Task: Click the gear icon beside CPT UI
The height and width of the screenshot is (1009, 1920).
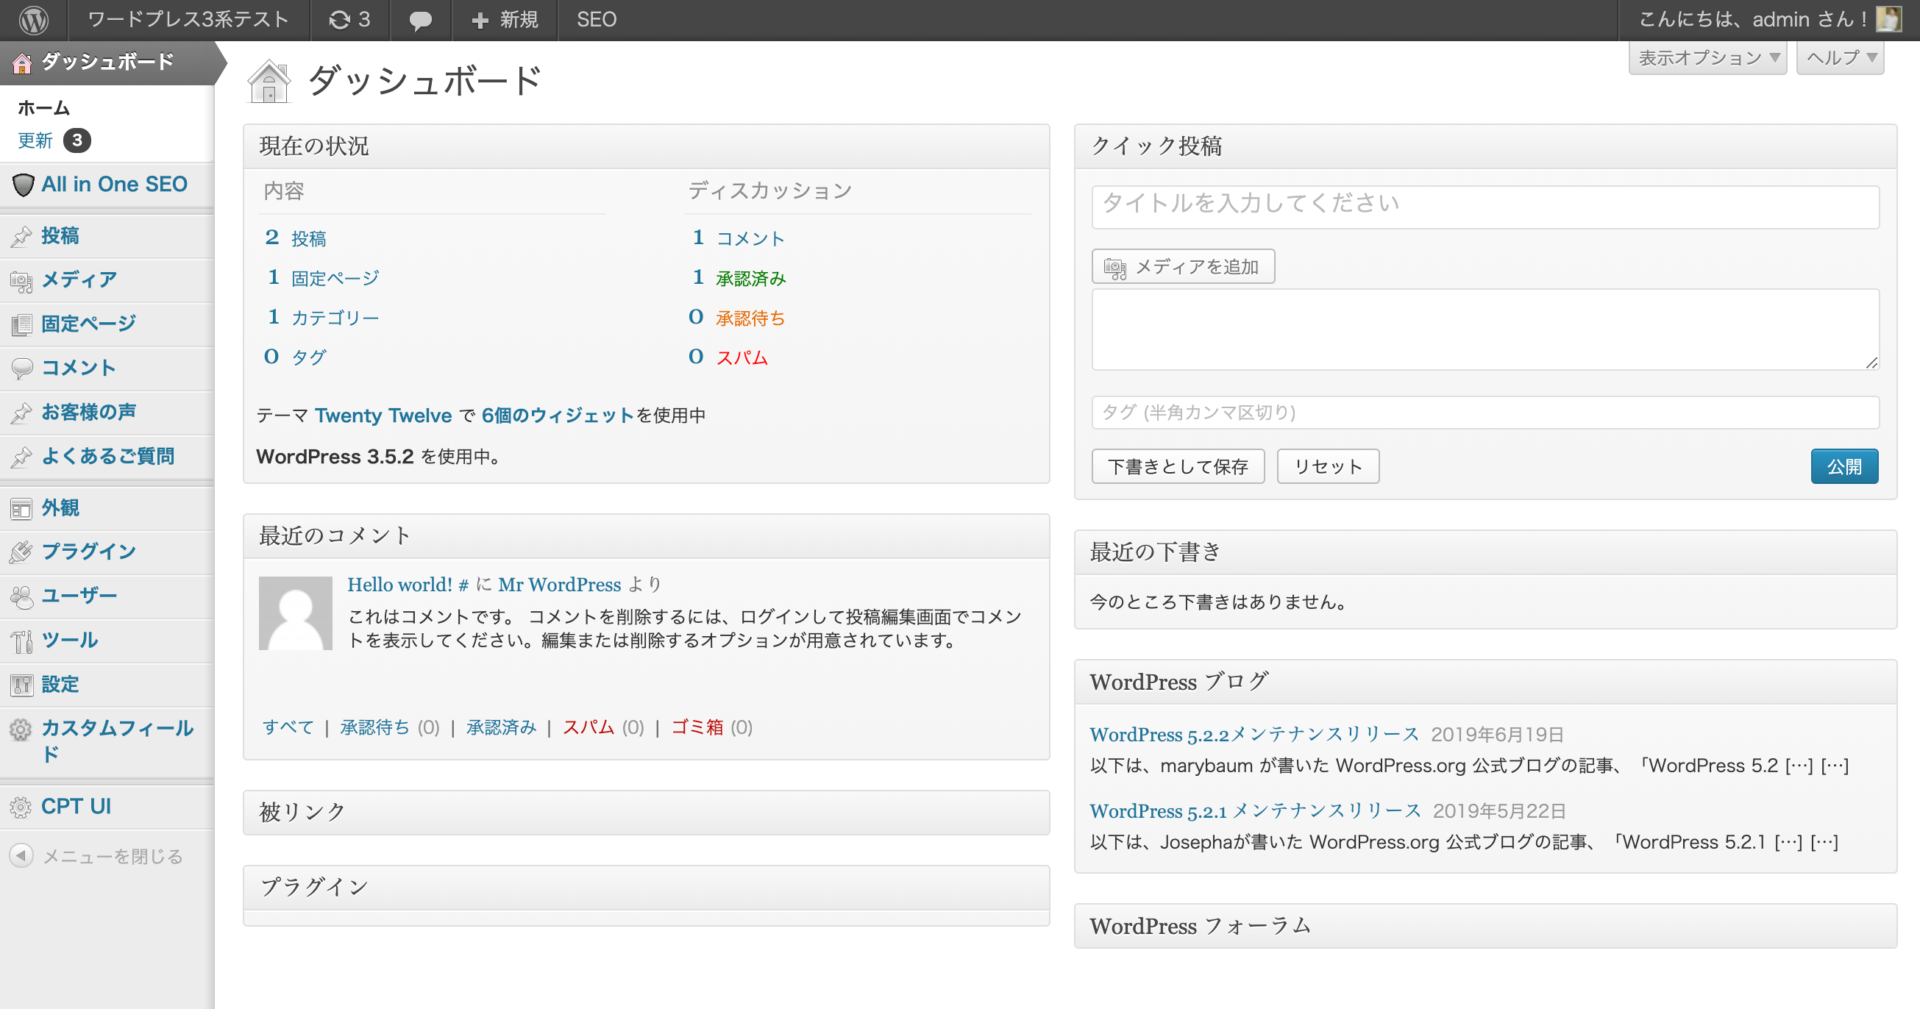Action: click(21, 807)
